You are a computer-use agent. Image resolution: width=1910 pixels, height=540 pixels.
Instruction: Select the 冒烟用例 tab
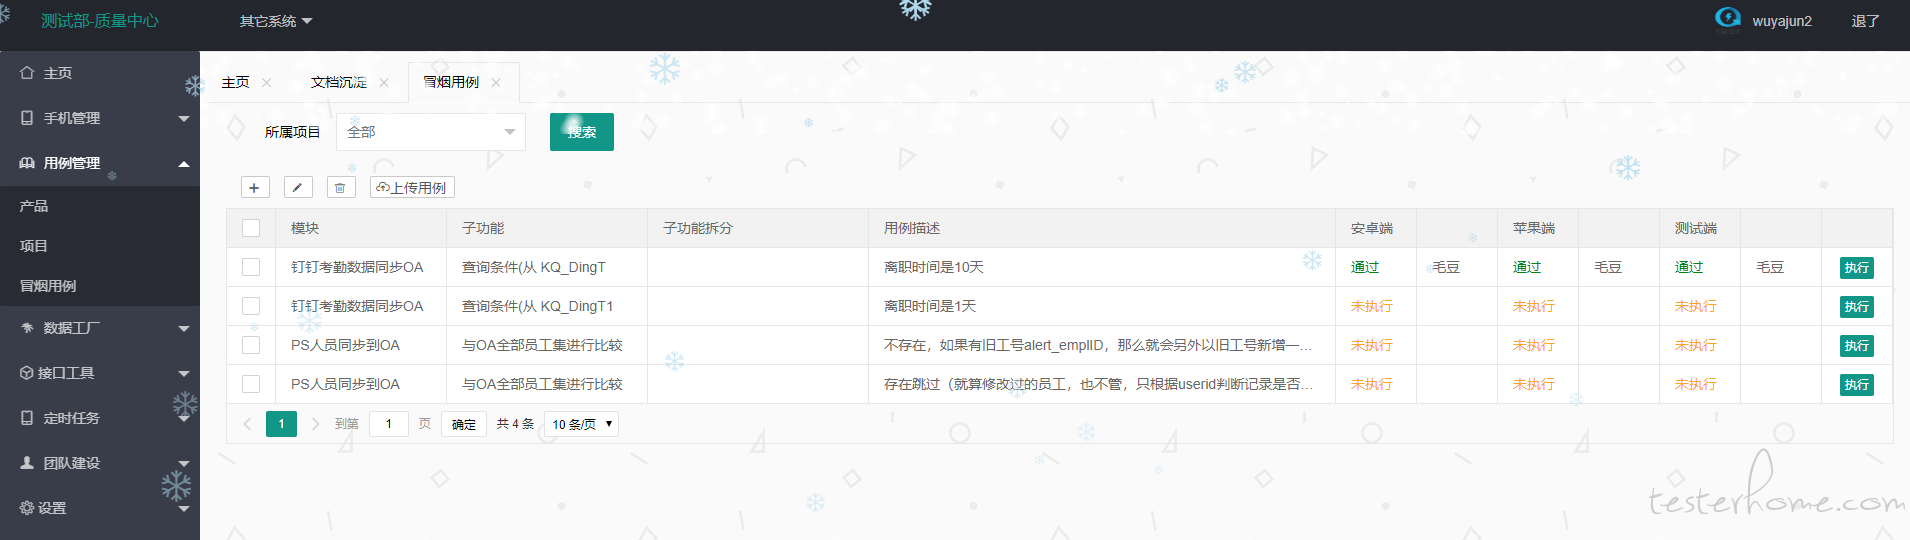tap(451, 83)
